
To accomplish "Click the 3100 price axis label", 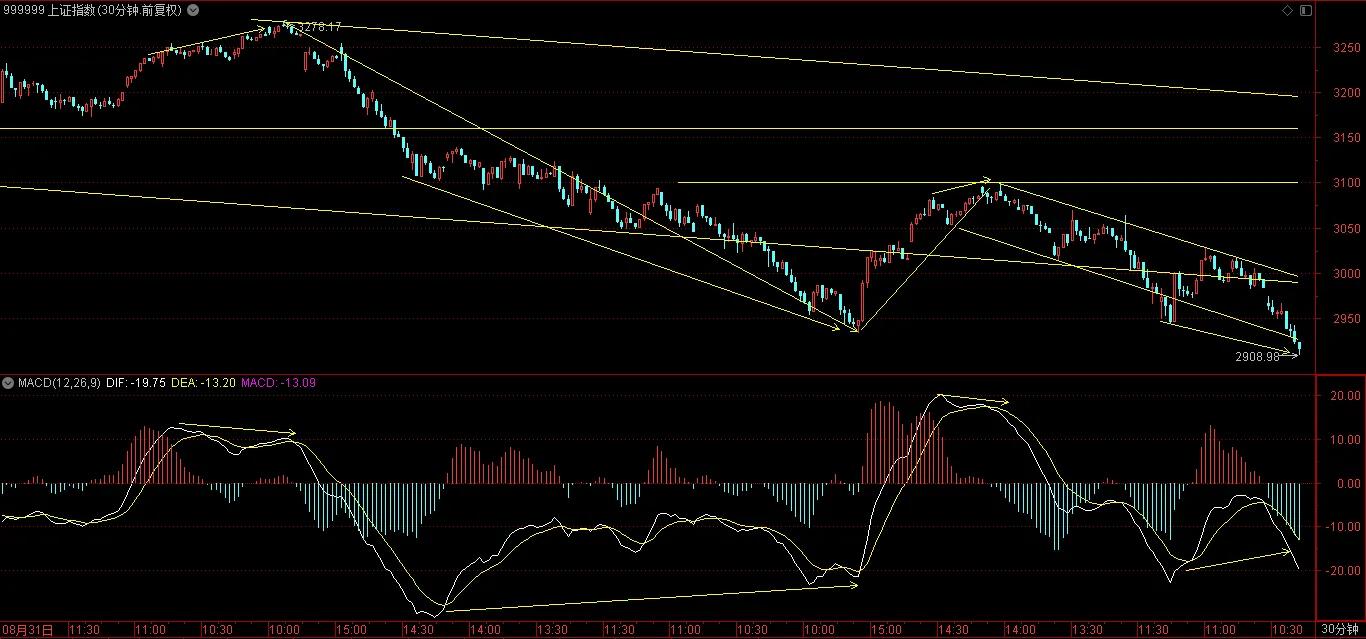I will pyautogui.click(x=1346, y=183).
